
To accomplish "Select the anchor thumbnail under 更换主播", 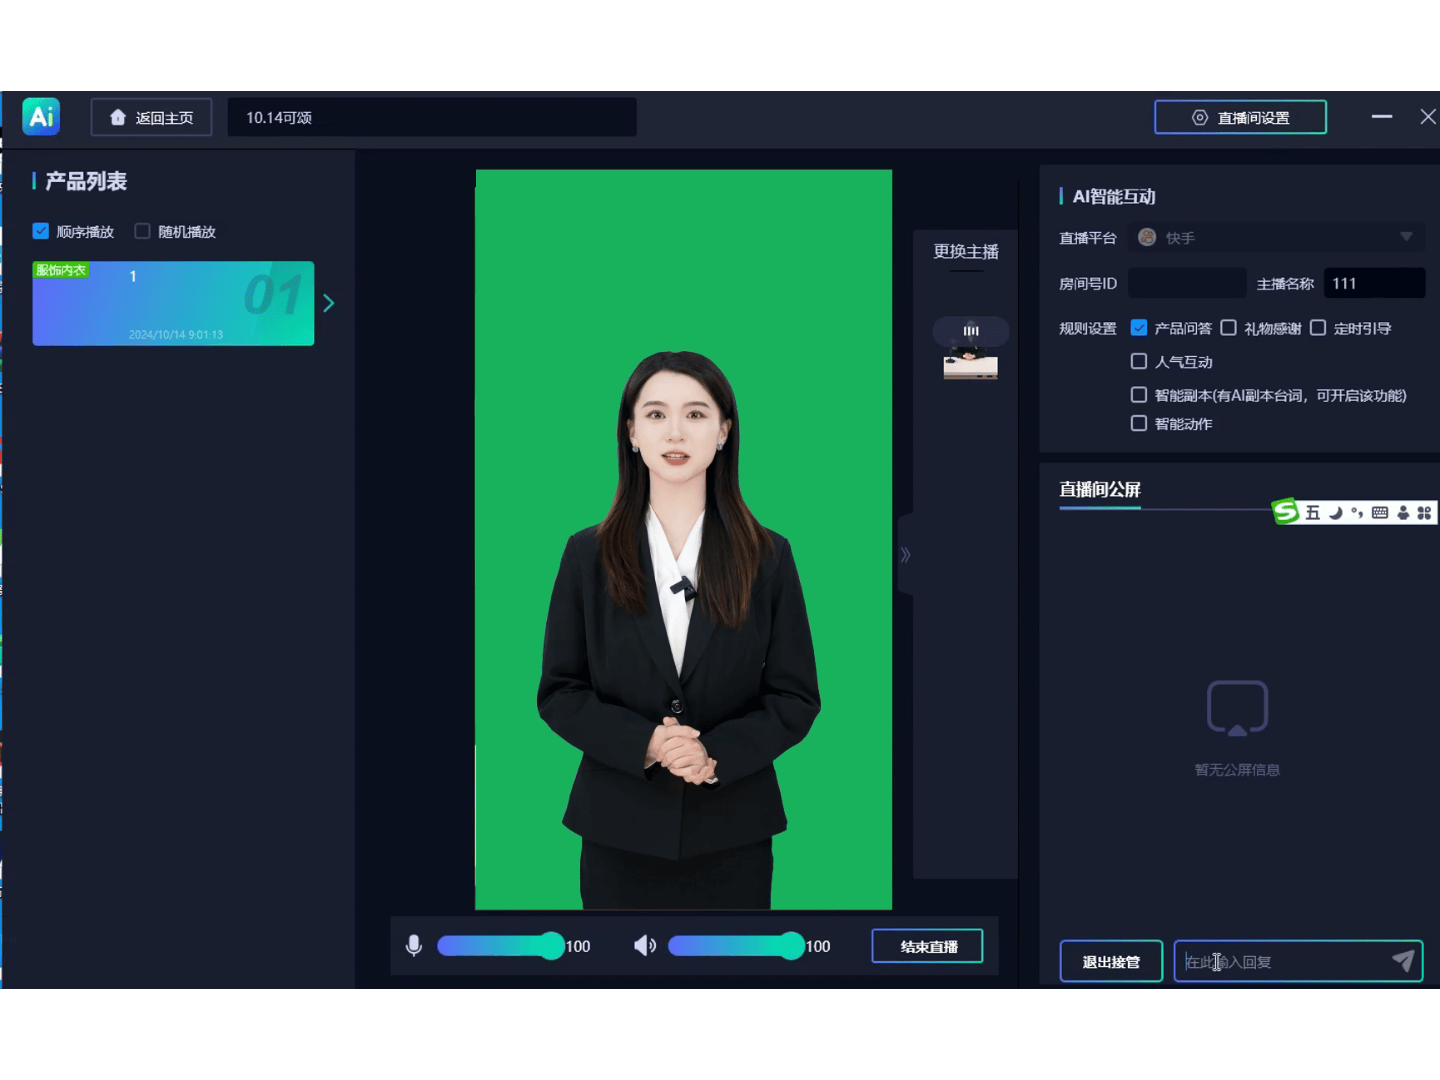I will pyautogui.click(x=970, y=363).
